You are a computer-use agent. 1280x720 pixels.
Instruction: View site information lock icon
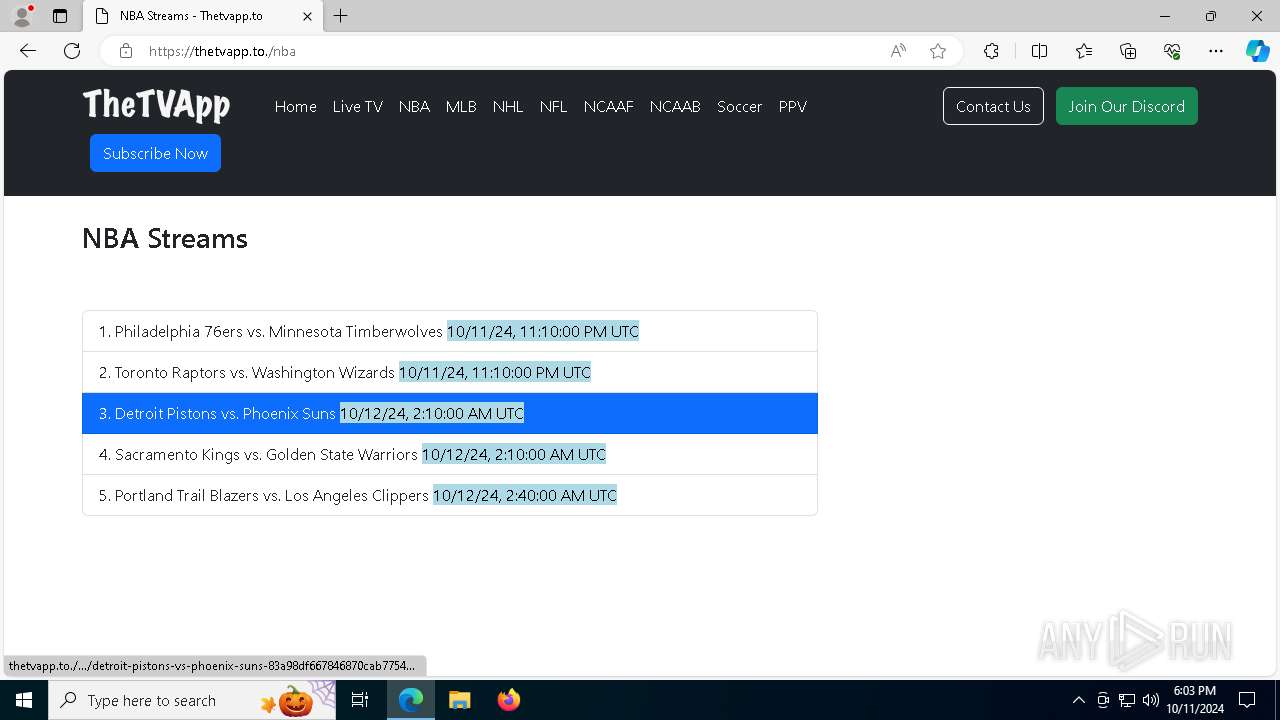[x=126, y=51]
